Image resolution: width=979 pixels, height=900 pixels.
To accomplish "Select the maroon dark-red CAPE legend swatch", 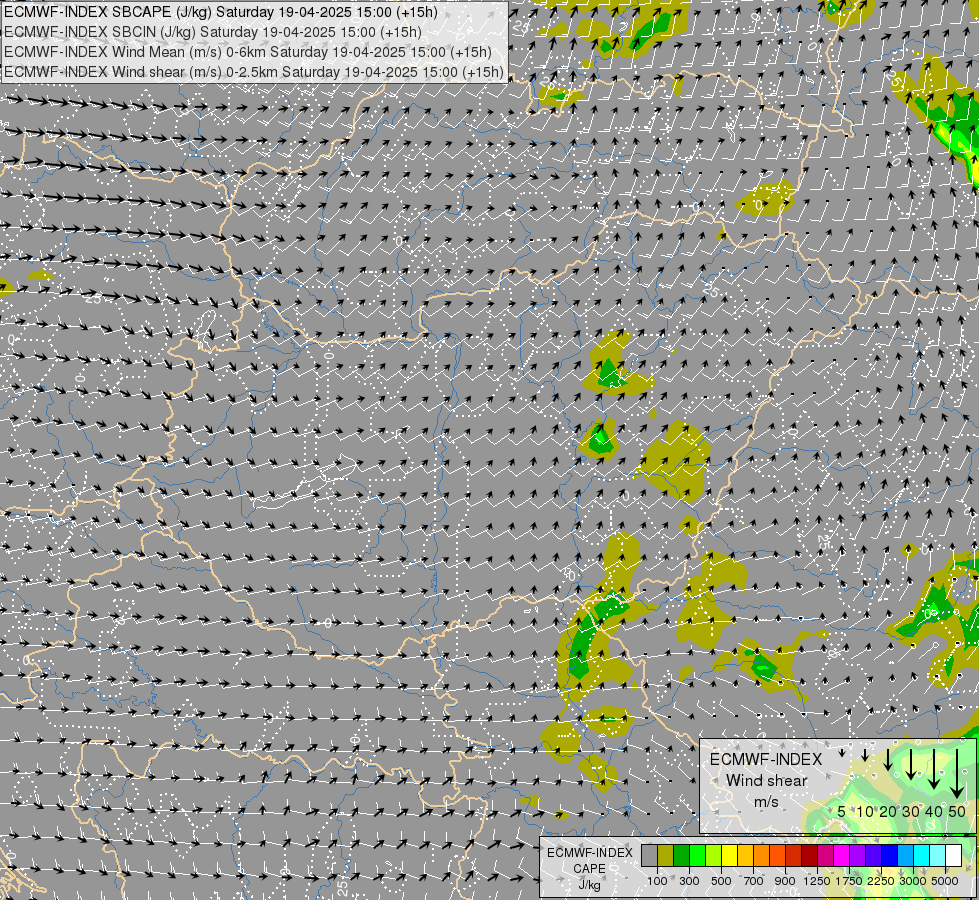I will point(810,855).
